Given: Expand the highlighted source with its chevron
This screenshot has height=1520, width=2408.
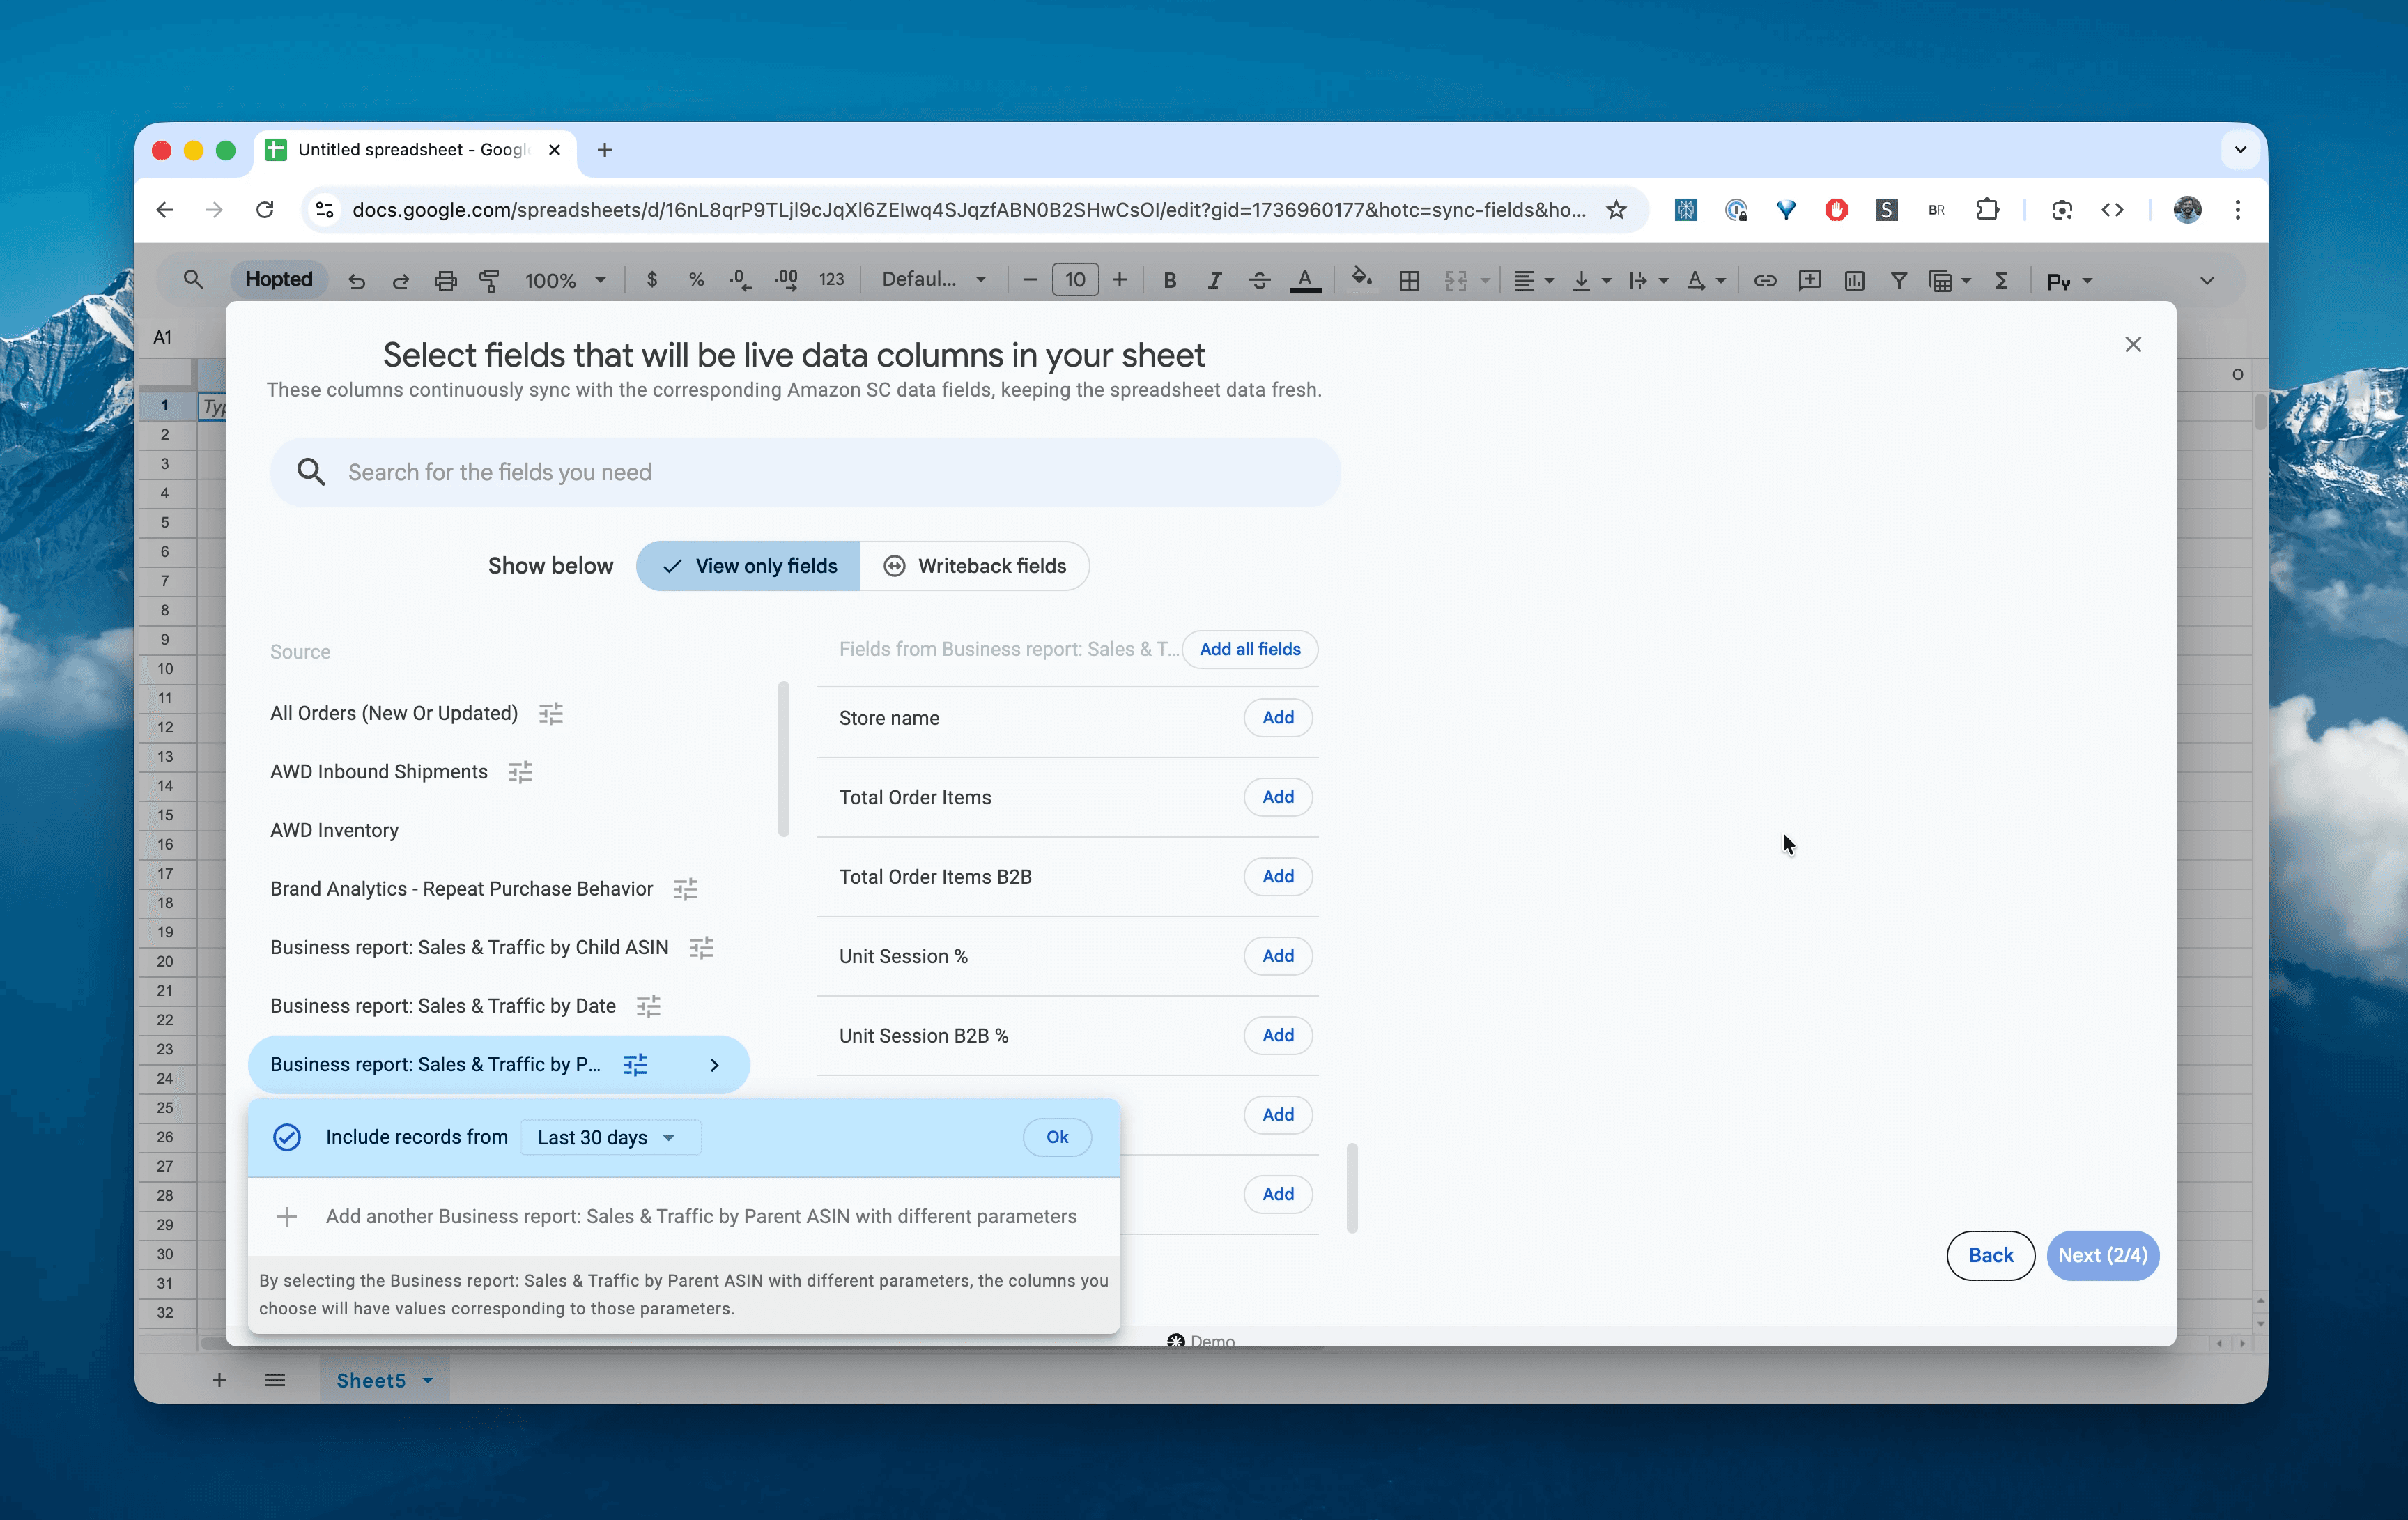Looking at the screenshot, I should (714, 1065).
